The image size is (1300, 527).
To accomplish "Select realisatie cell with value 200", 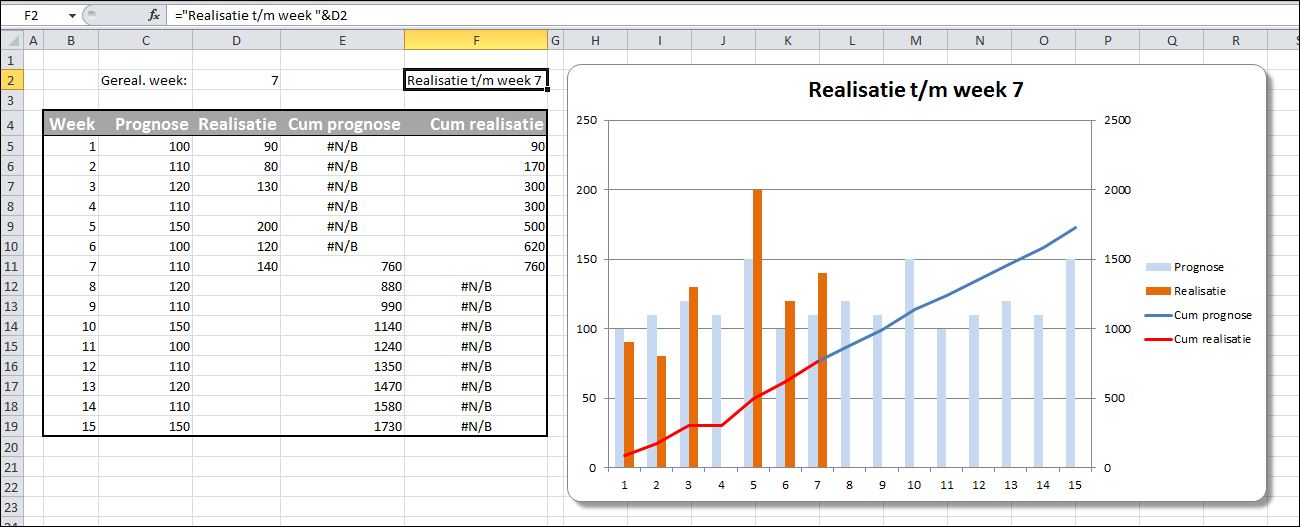I will (236, 226).
